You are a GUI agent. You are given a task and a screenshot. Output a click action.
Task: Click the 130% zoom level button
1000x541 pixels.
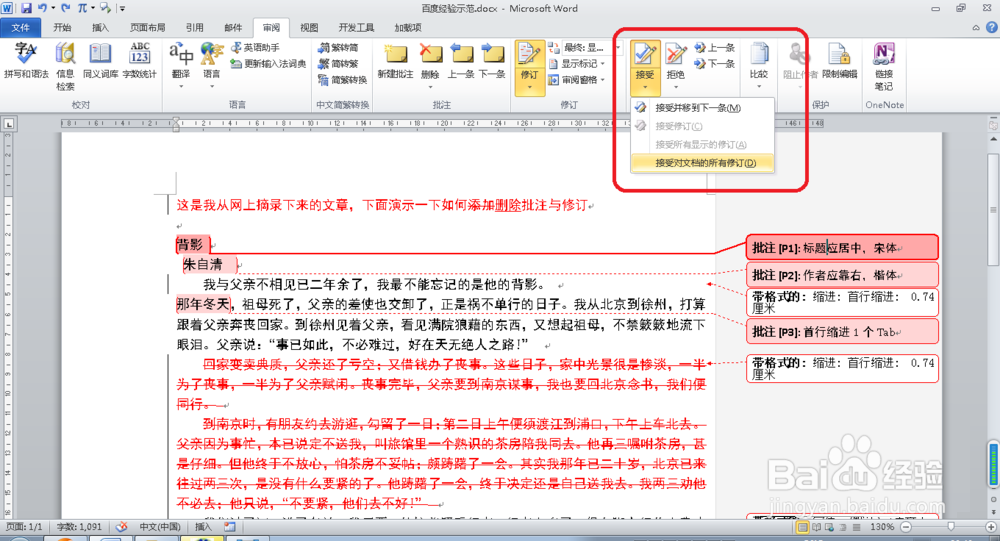(x=882, y=528)
